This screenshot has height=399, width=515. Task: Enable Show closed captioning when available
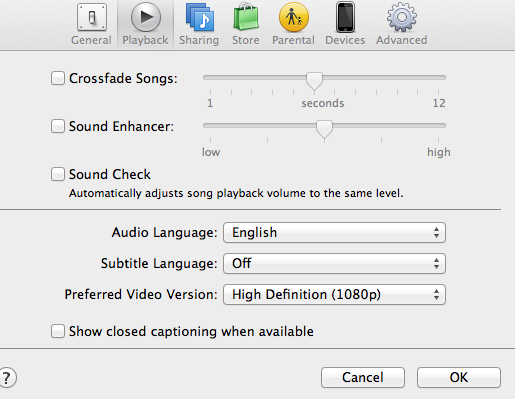click(58, 331)
